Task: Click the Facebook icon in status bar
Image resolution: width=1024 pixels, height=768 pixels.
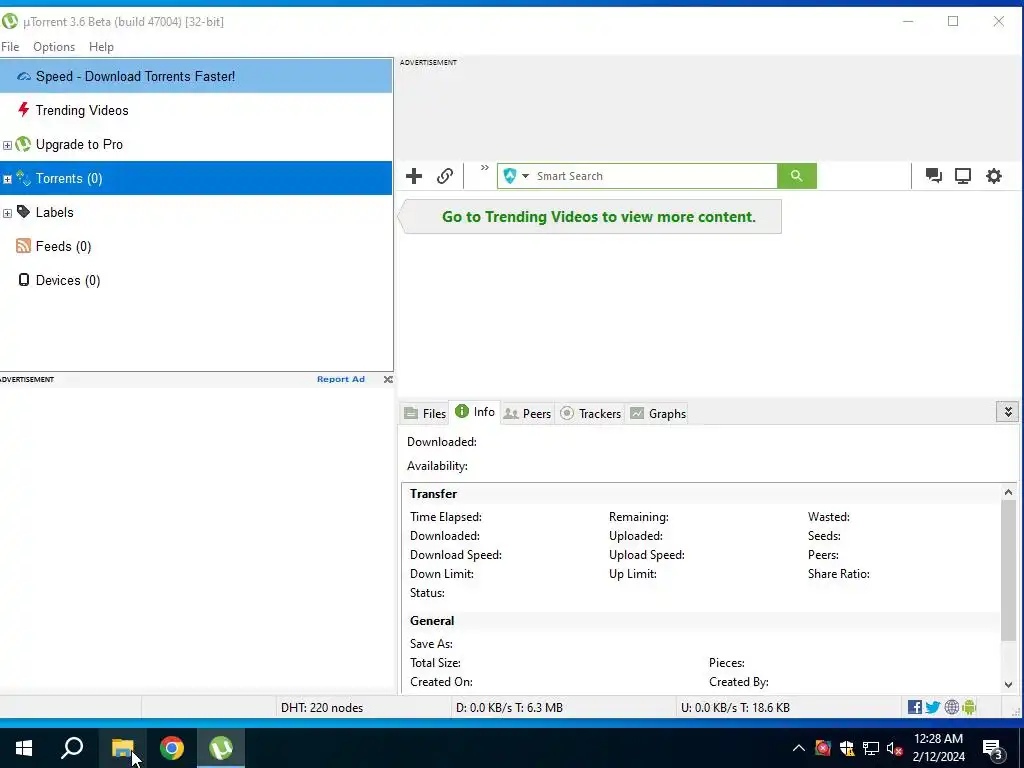Action: 915,707
